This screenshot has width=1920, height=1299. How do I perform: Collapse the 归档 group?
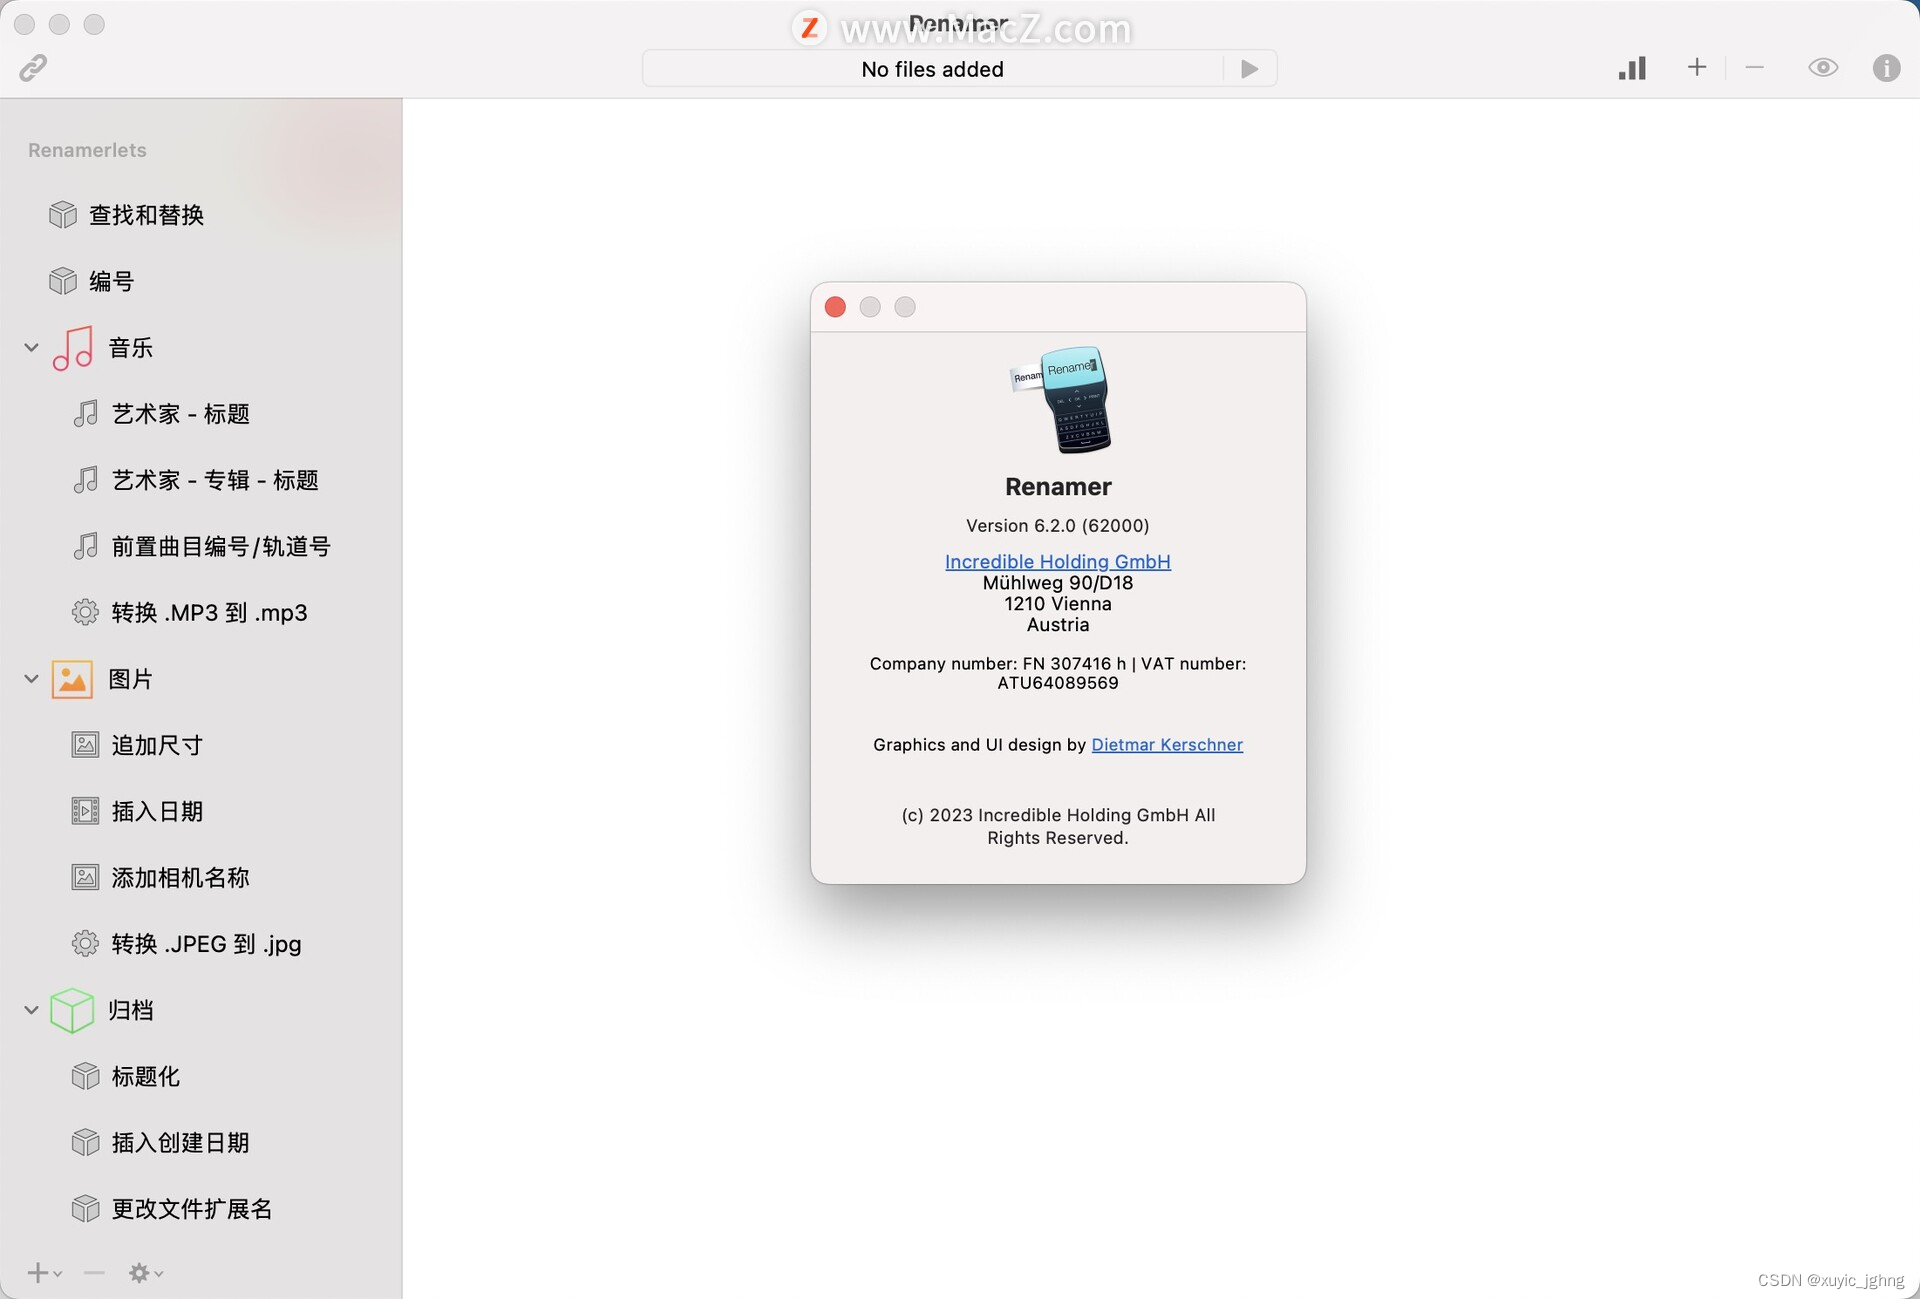[31, 1010]
